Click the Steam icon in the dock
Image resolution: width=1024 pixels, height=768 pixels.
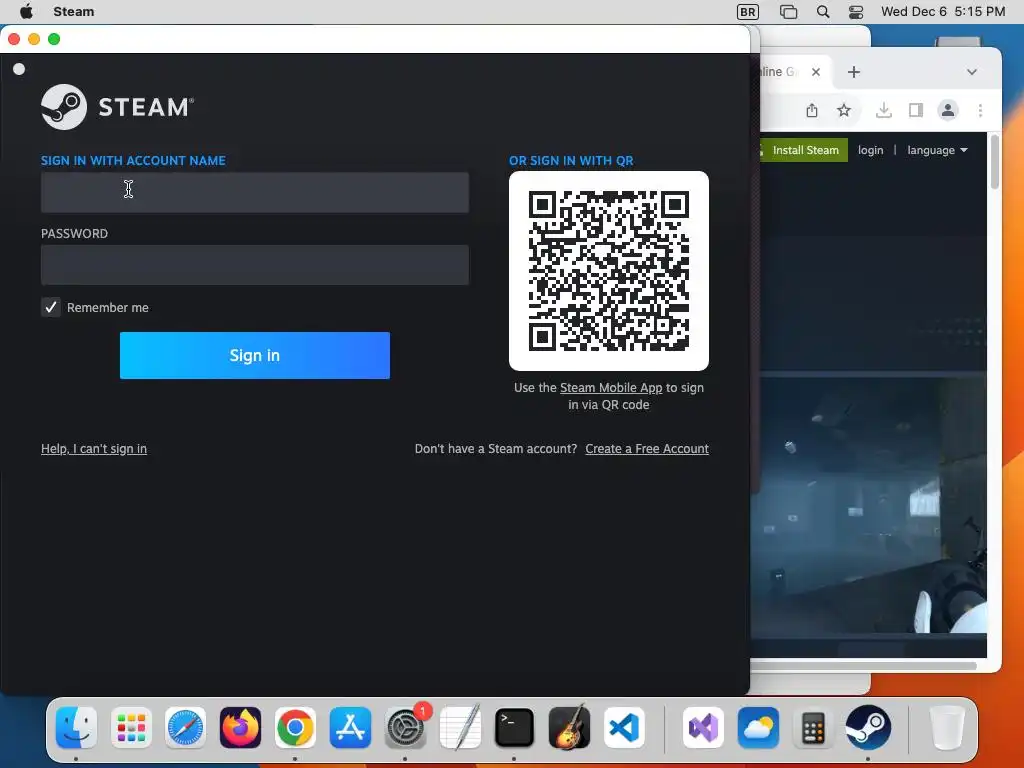tap(868, 728)
